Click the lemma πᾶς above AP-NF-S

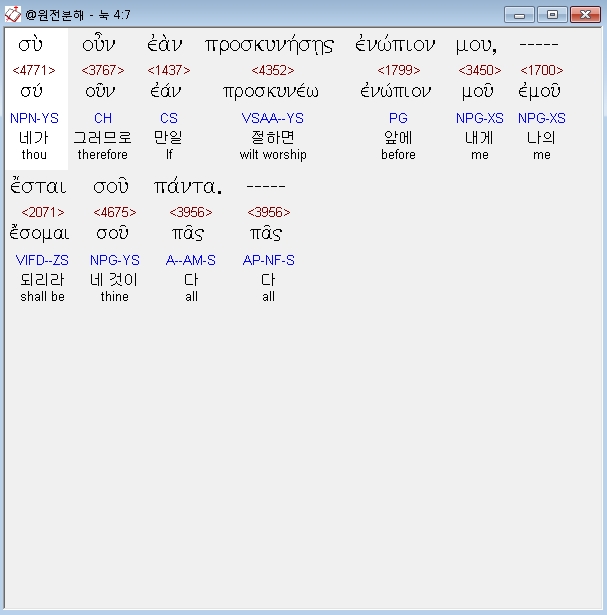[x=266, y=234]
